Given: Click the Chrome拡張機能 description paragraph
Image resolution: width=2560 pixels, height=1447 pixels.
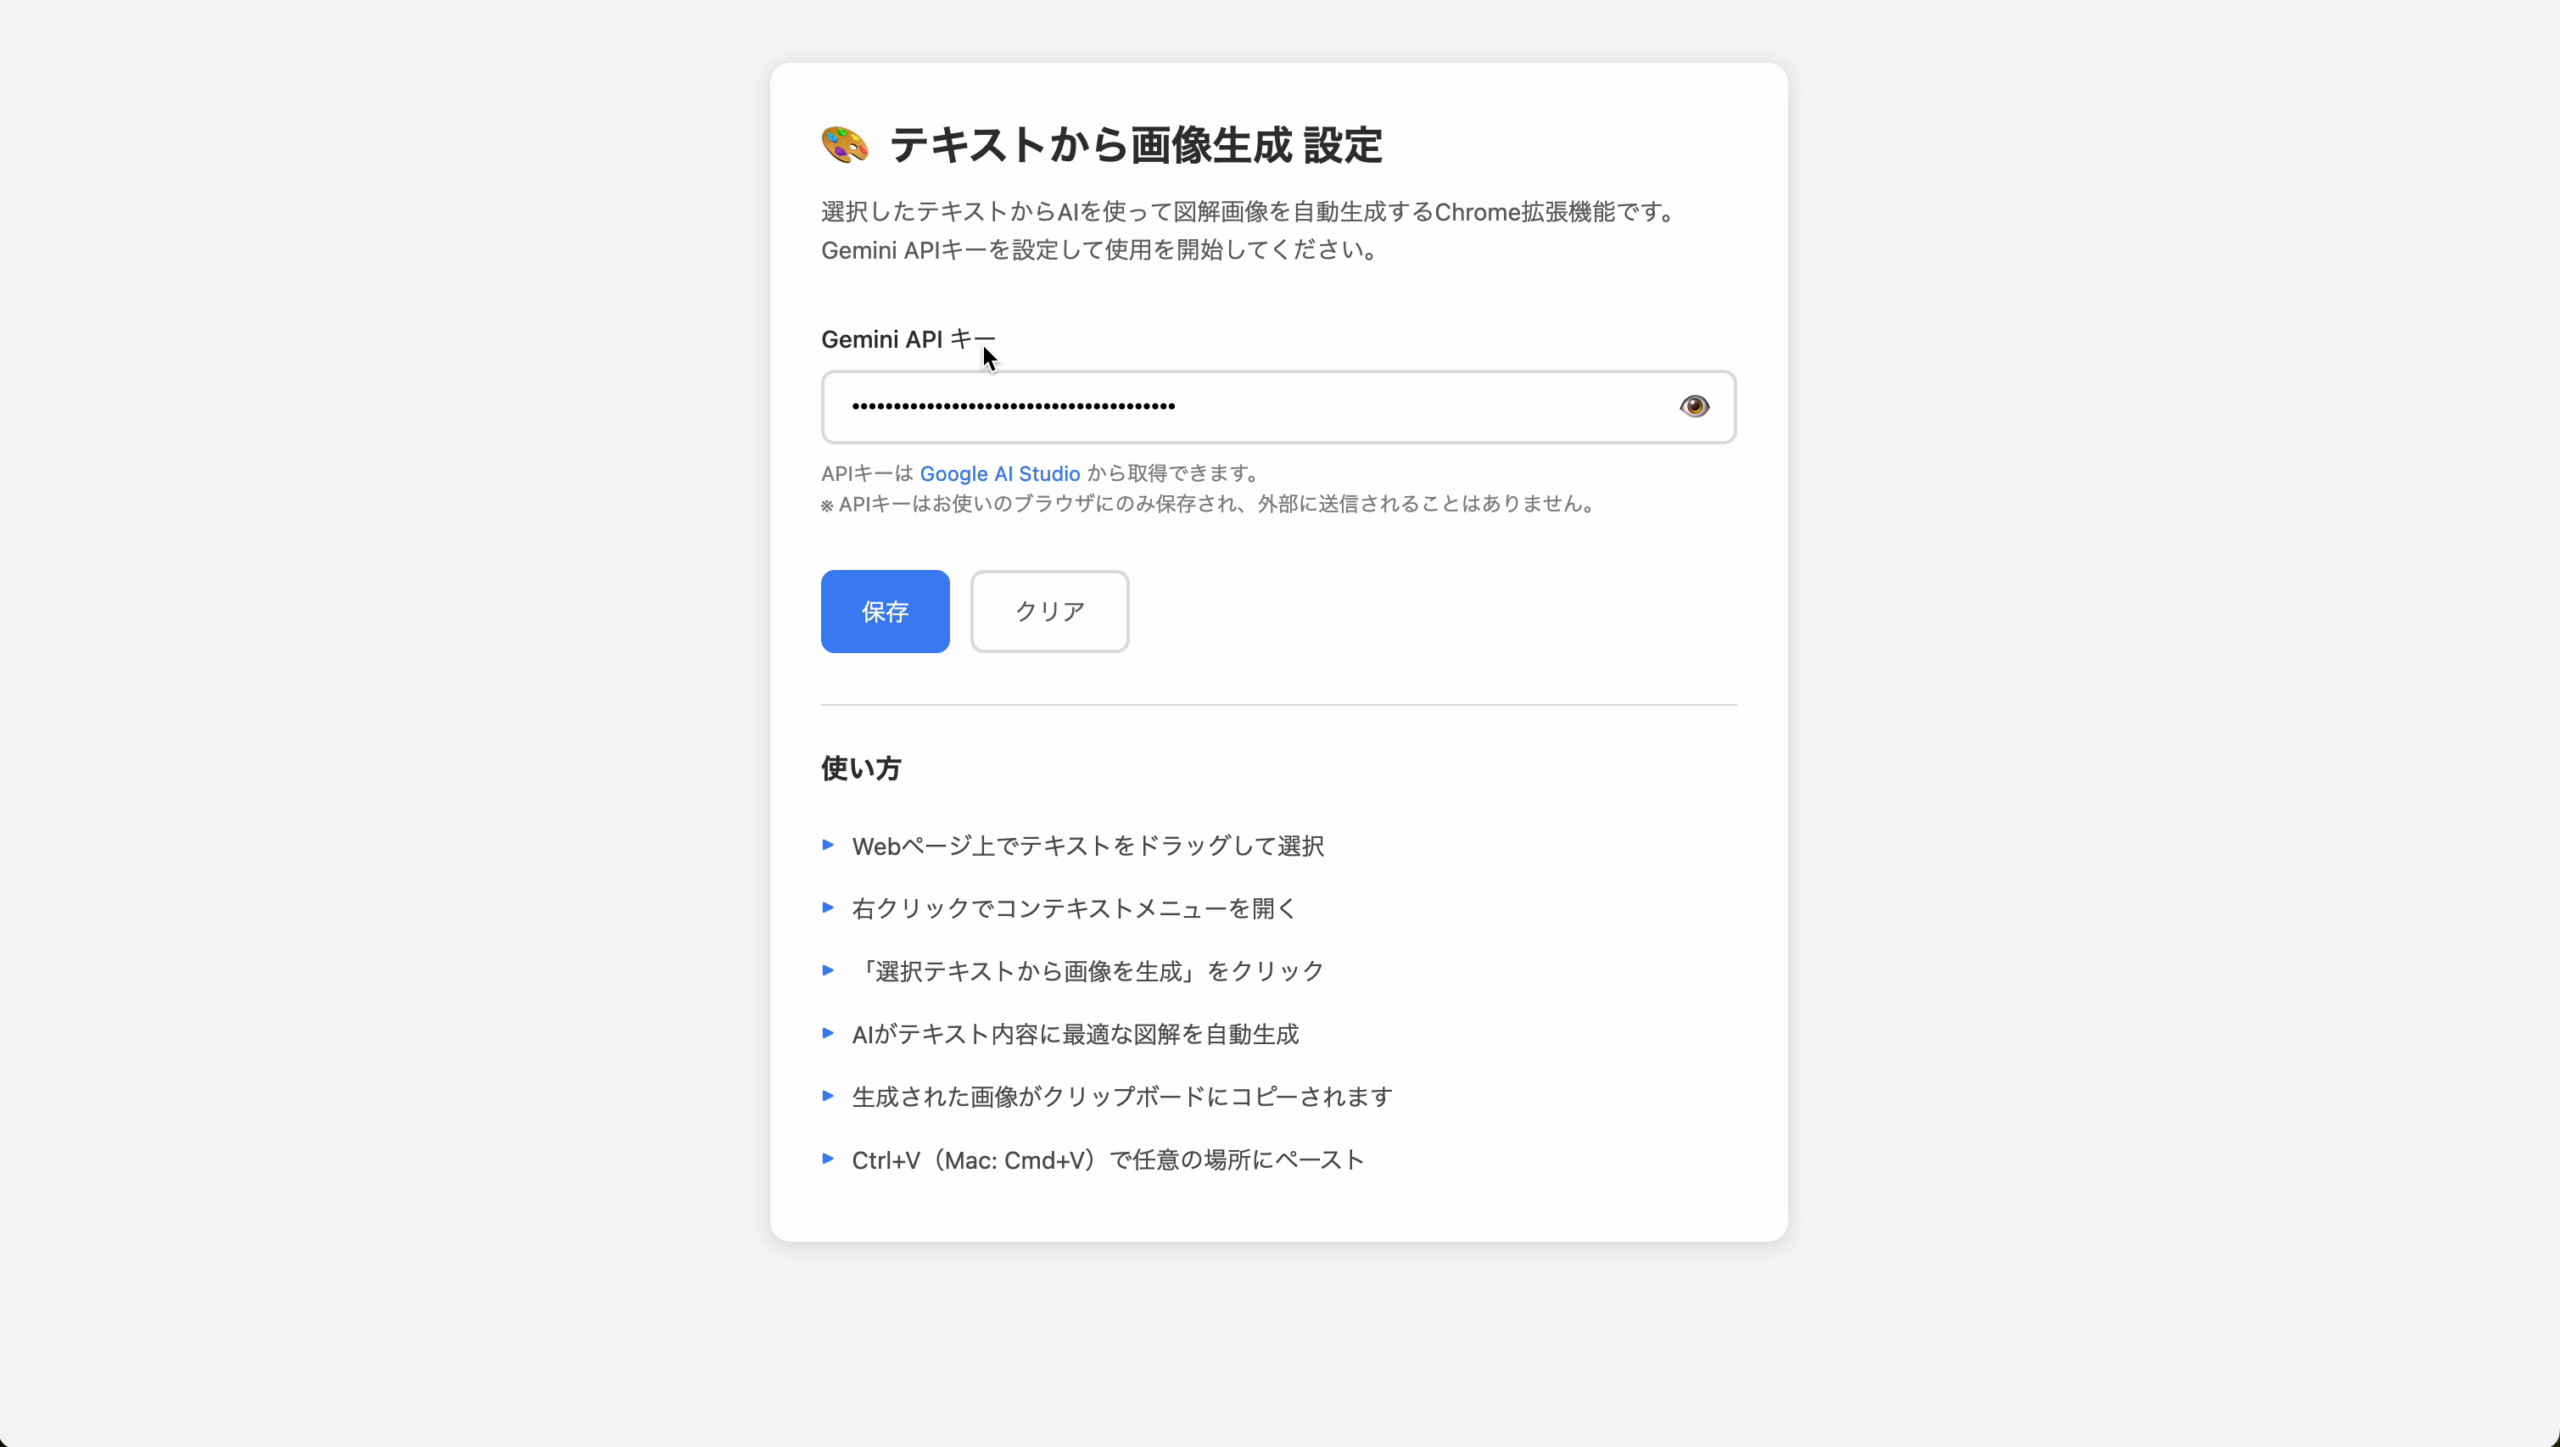Looking at the screenshot, I should [1249, 231].
